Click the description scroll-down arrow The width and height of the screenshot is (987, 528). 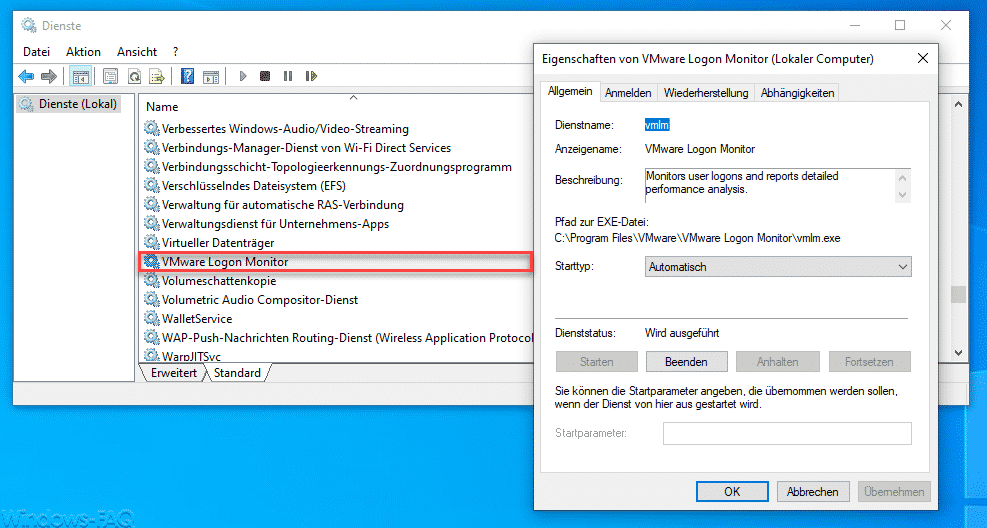tap(903, 194)
